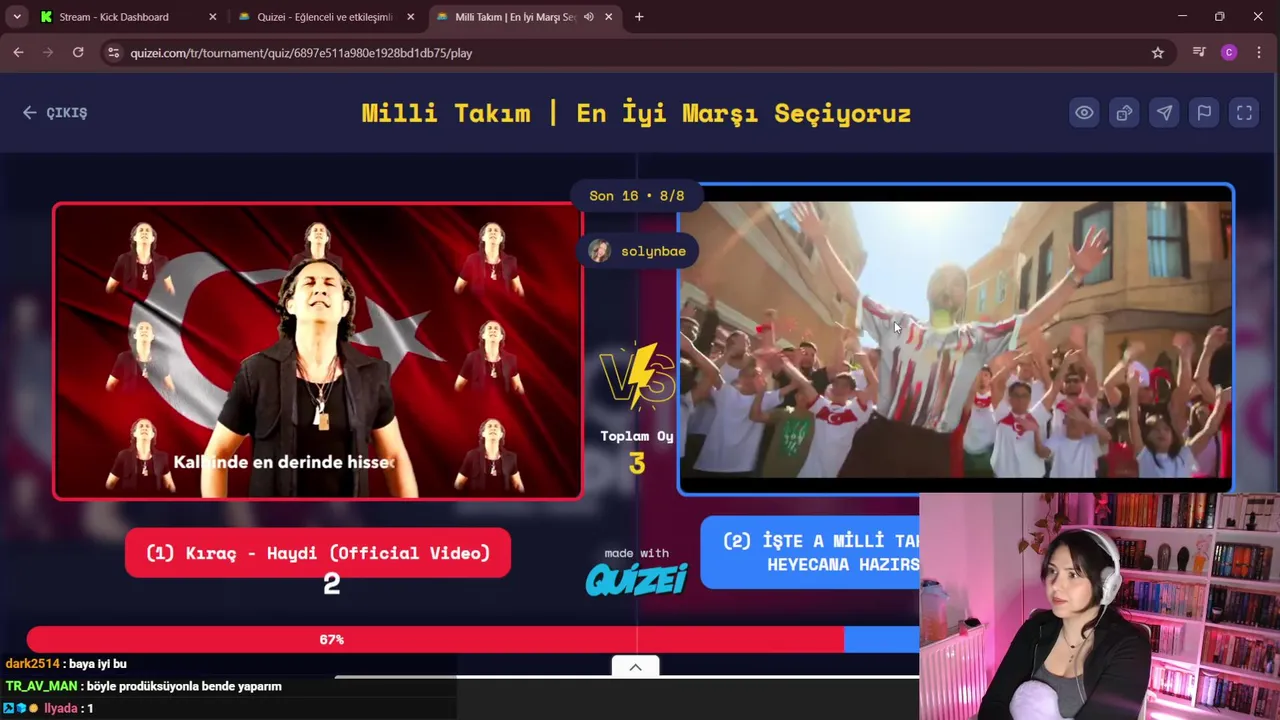The image size is (1280, 720).
Task: Open the tab search dropdown
Action: pos(16,17)
